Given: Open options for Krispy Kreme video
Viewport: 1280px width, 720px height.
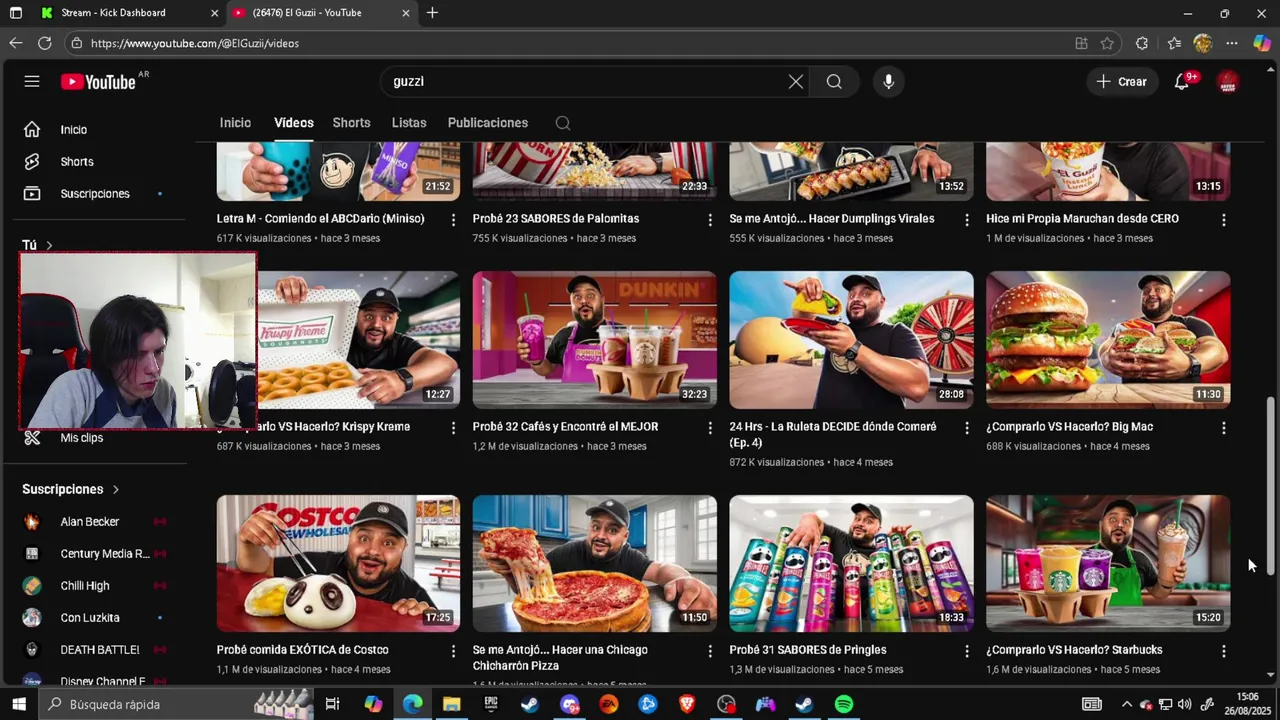Looking at the screenshot, I should [453, 427].
